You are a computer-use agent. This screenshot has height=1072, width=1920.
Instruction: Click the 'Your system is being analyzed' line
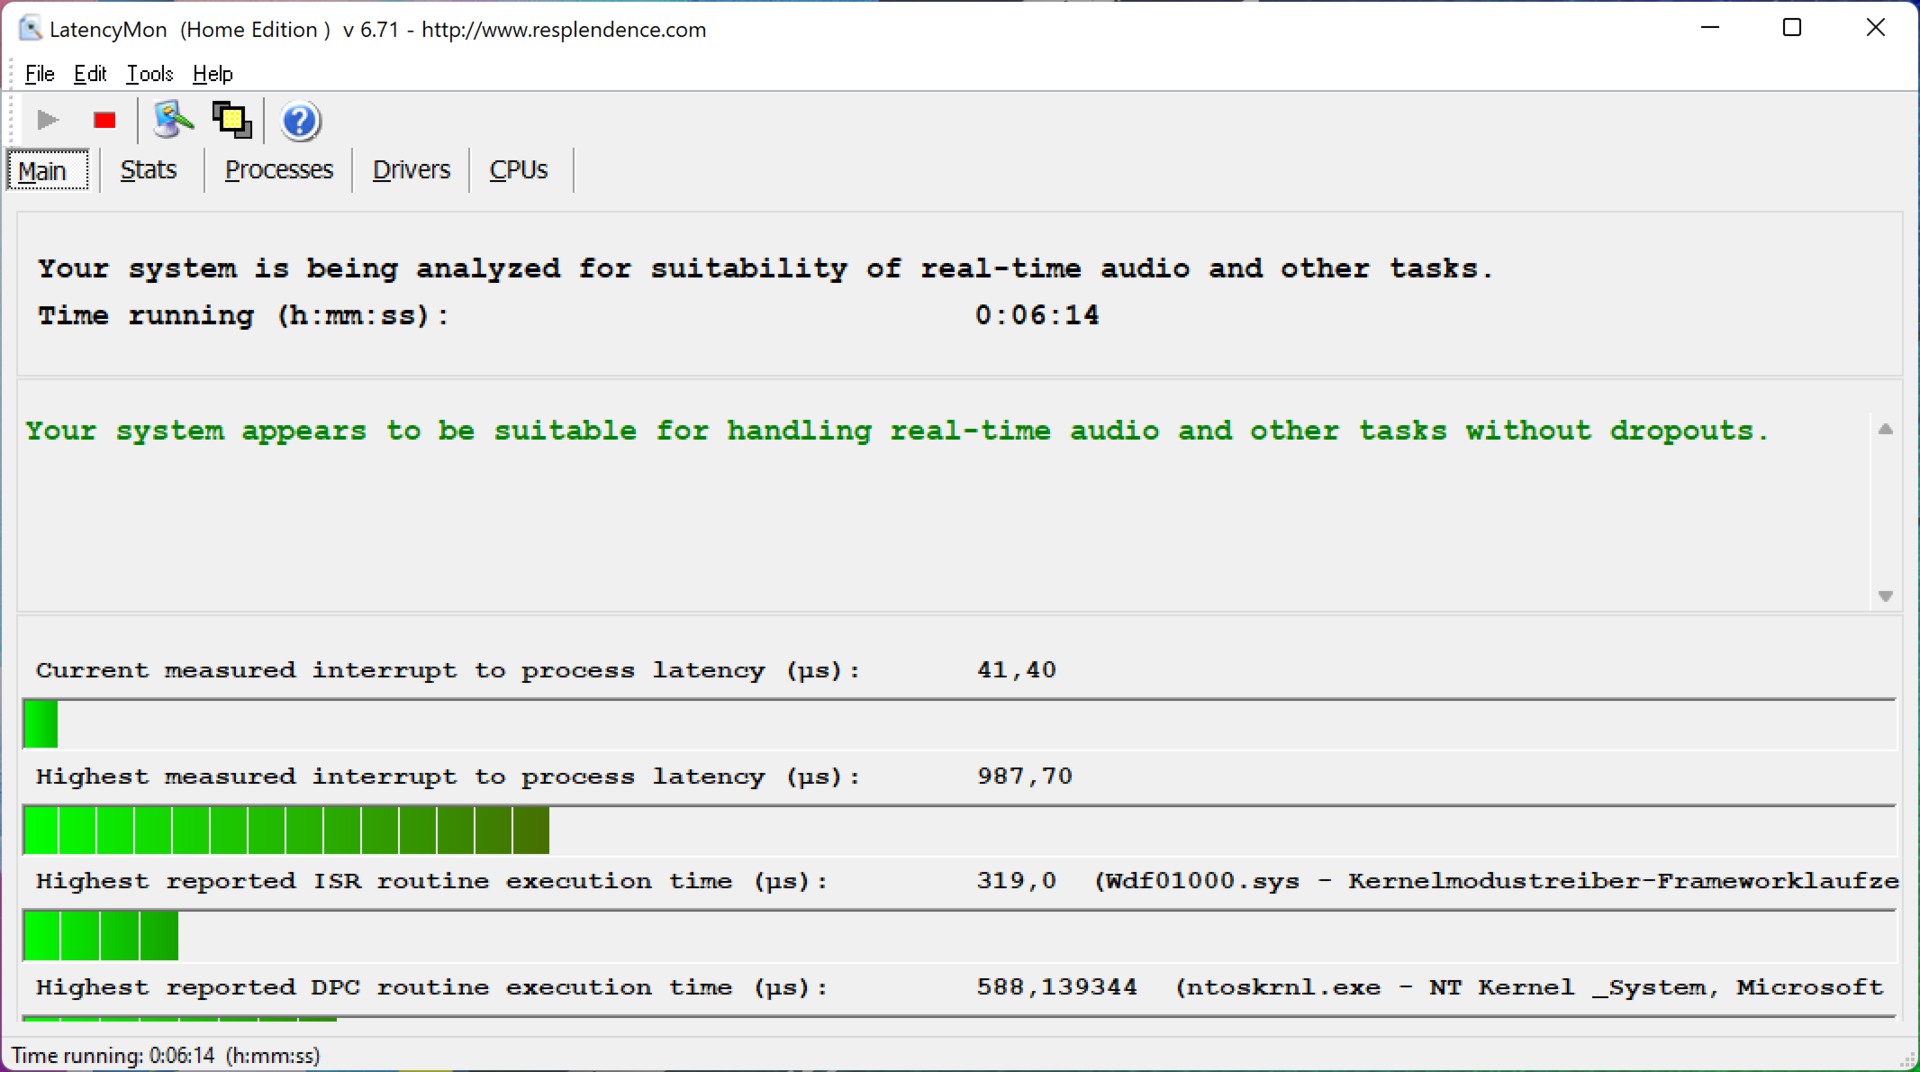pos(765,269)
